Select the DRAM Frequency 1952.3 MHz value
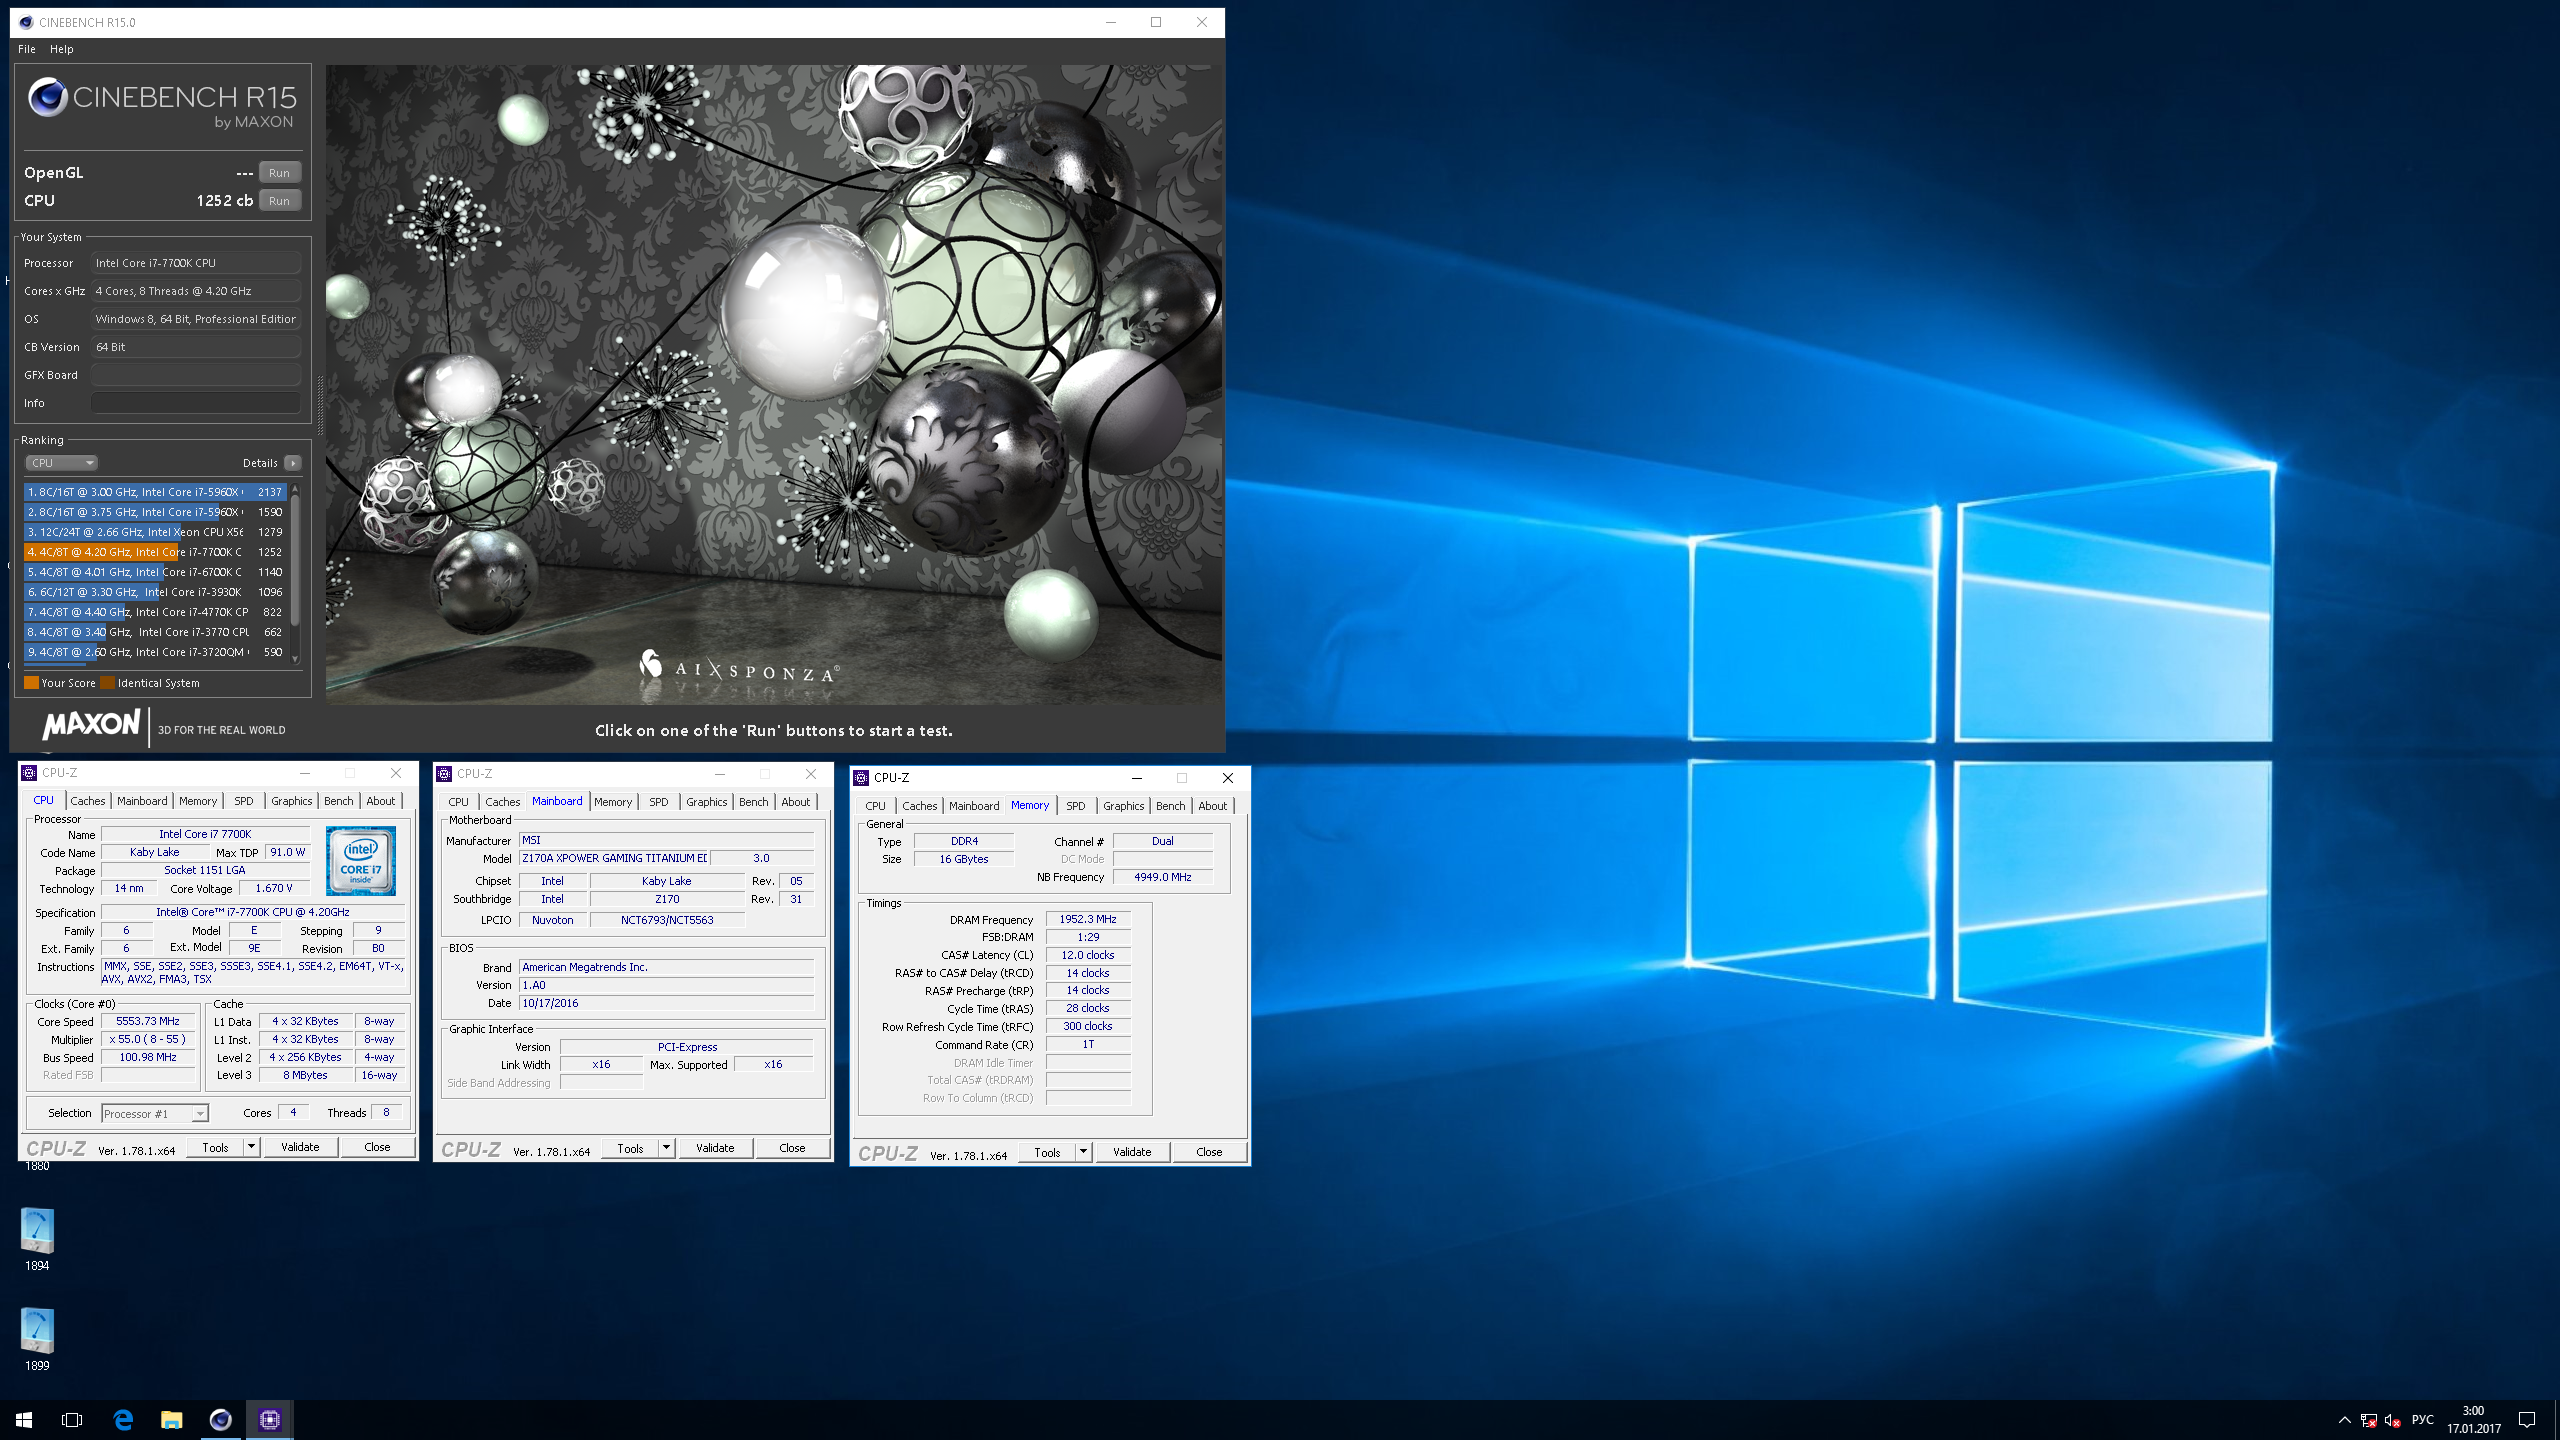The width and height of the screenshot is (2560, 1440). (1088, 919)
